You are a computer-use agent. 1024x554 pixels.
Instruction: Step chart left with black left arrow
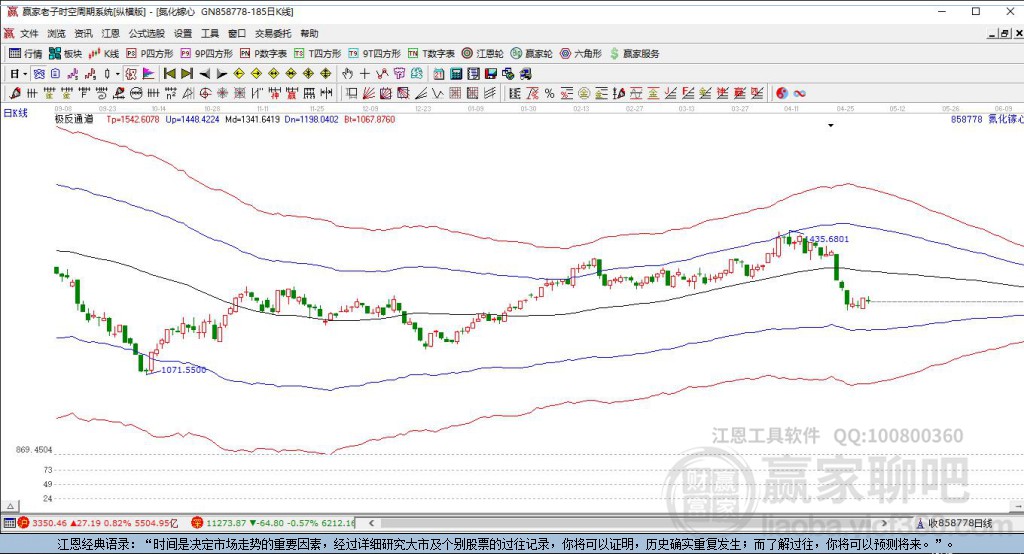point(204,74)
